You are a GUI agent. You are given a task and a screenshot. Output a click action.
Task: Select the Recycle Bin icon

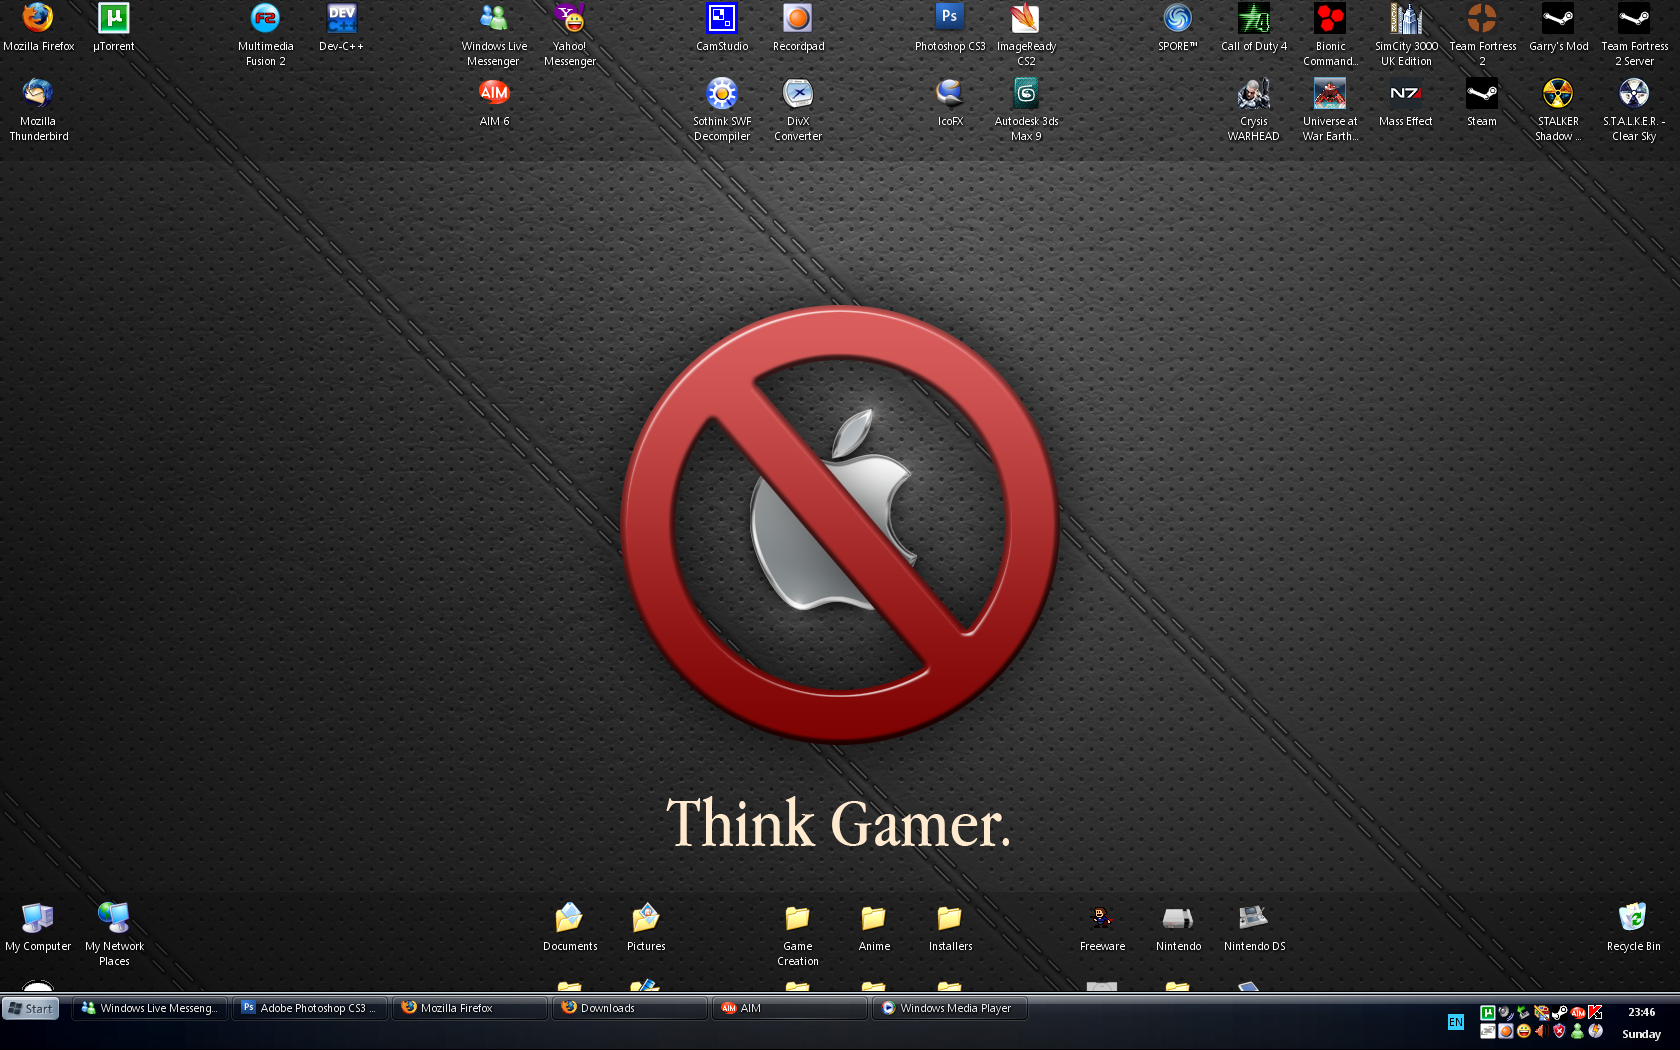[1634, 927]
